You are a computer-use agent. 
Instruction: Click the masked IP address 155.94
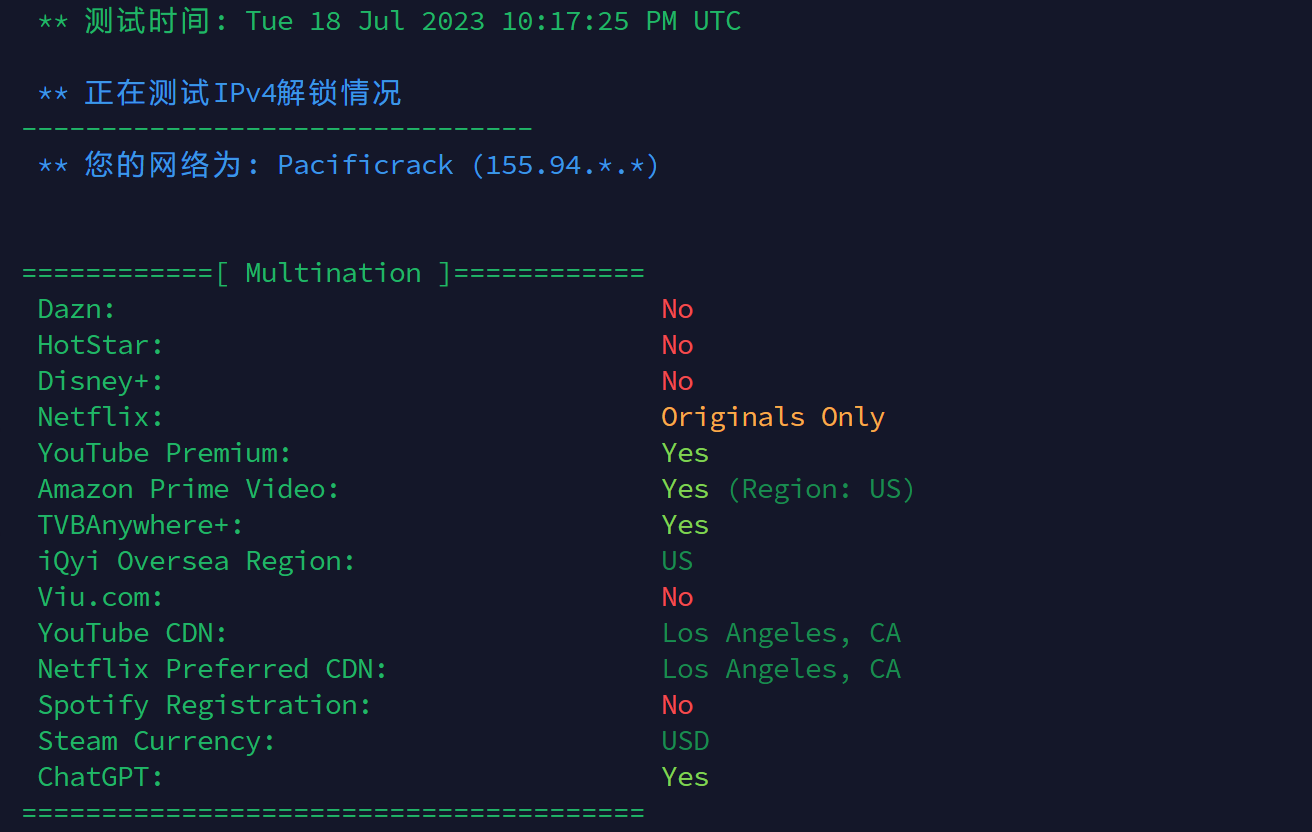click(565, 165)
